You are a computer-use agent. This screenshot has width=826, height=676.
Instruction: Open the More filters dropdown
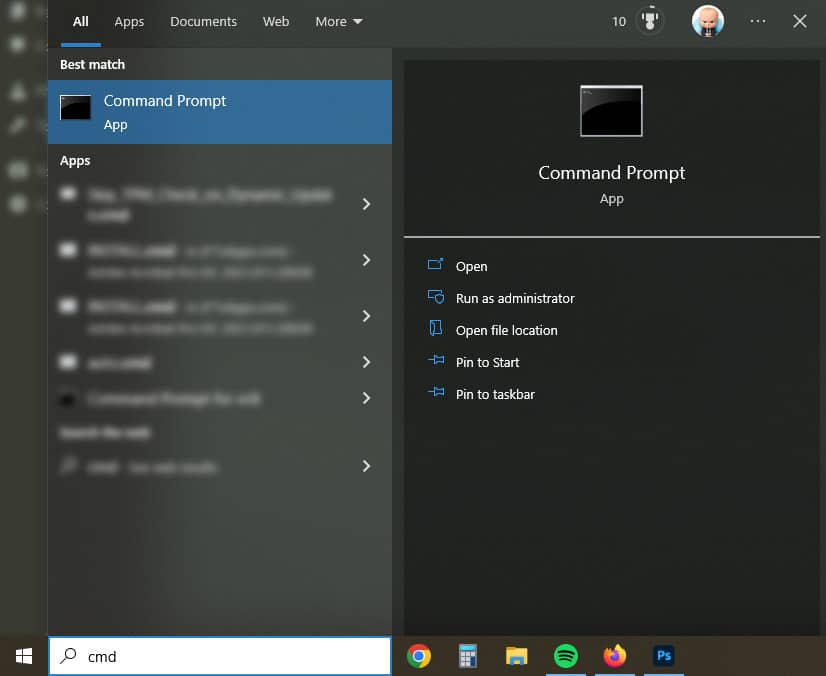[x=338, y=20]
